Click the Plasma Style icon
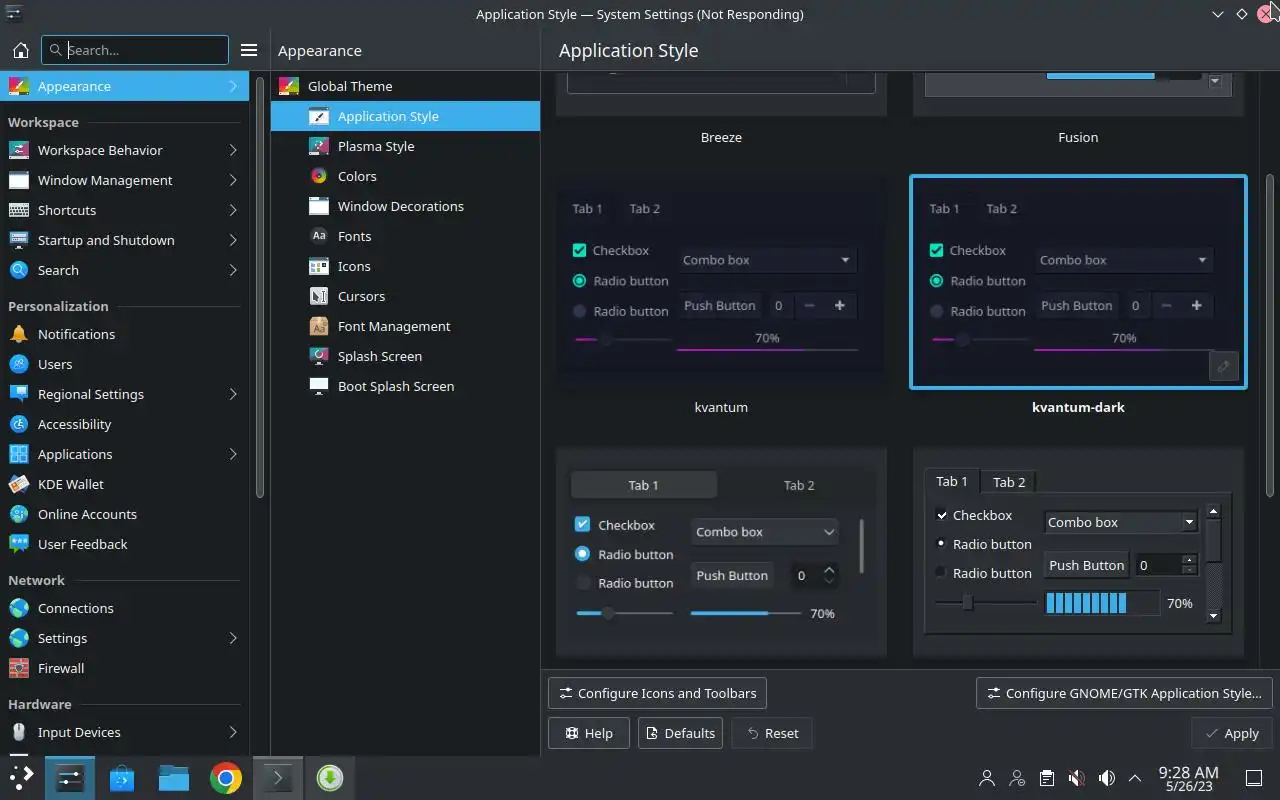Image resolution: width=1280 pixels, height=800 pixels. tap(319, 146)
